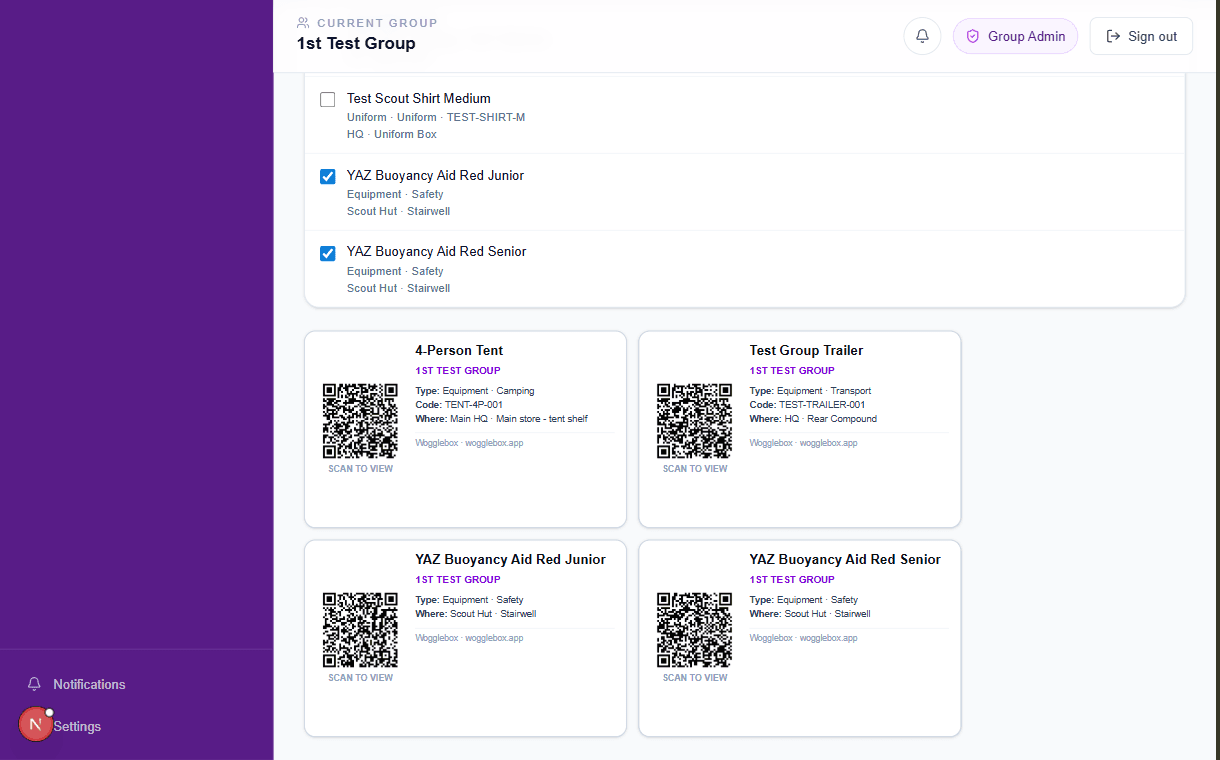
Task: Click 'Wogglebox · wogglebox.app' on the Test Group Trailer card
Action: tap(803, 443)
